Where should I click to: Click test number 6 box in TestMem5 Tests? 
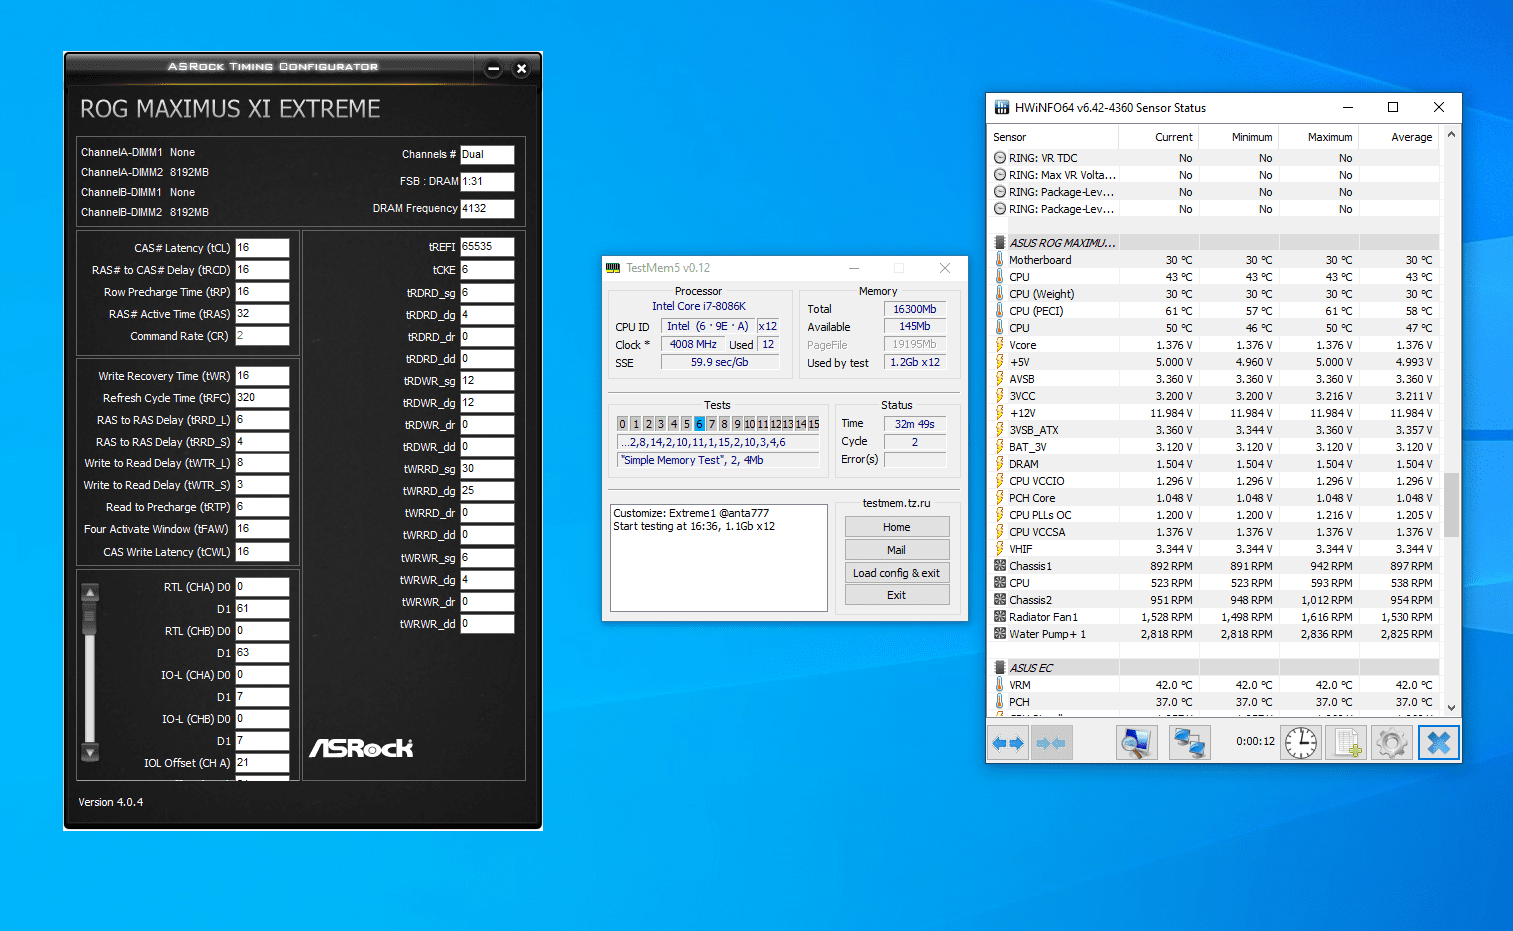tap(699, 424)
